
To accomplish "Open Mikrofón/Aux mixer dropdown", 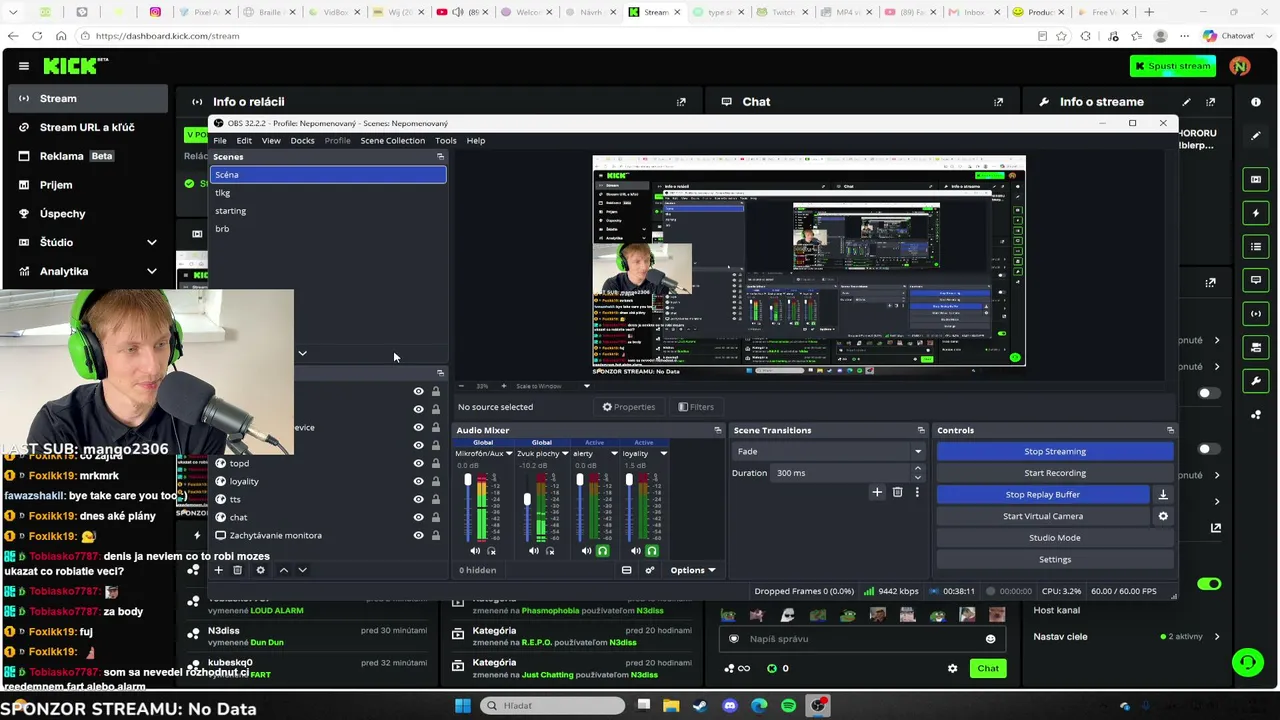I will (x=509, y=454).
